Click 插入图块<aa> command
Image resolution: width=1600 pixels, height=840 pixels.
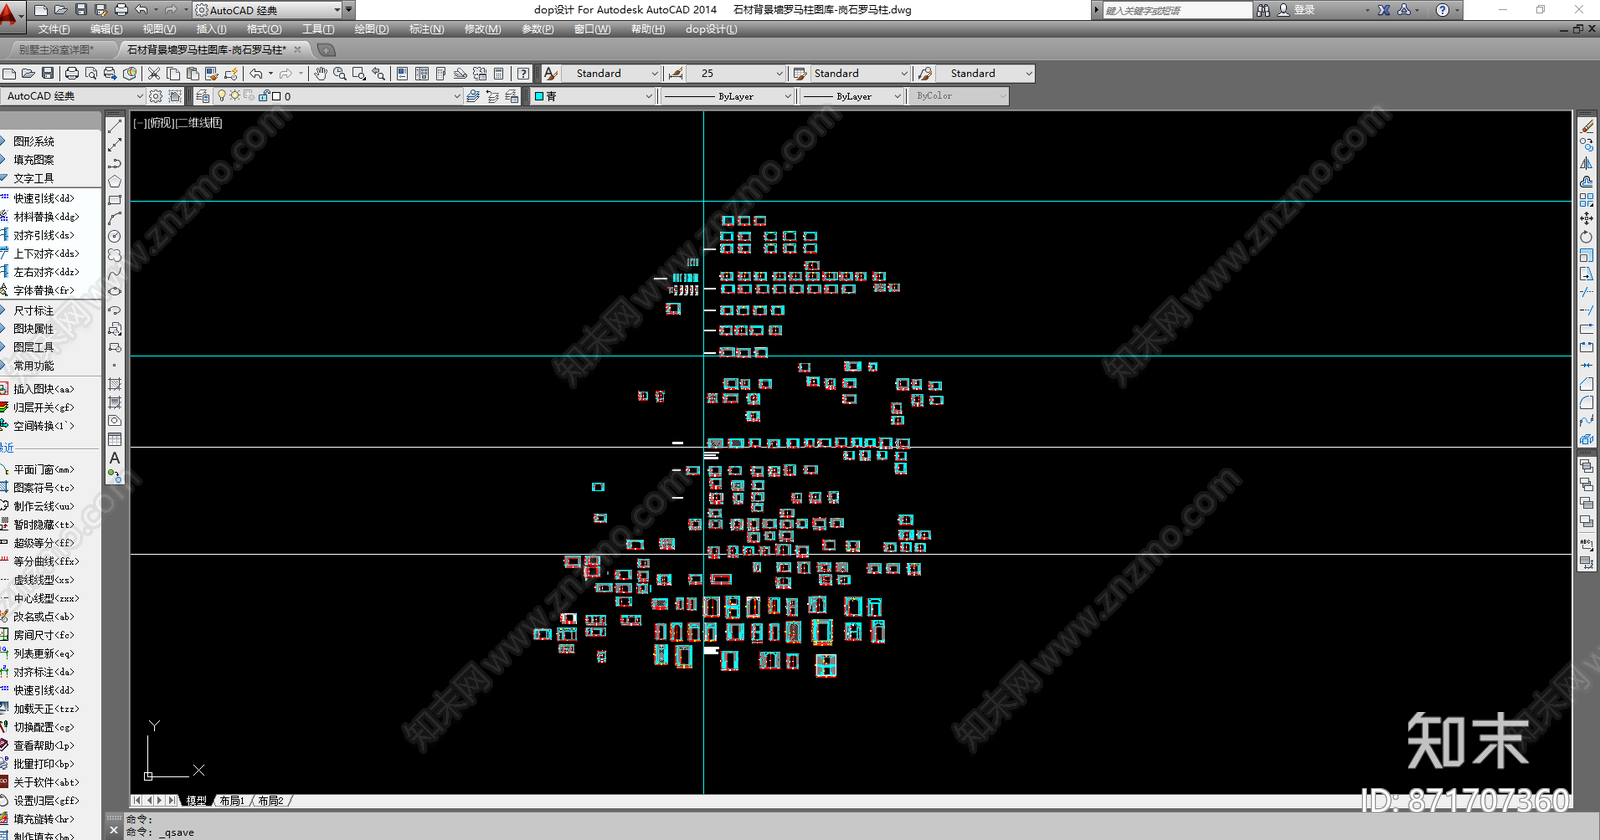[x=43, y=389]
